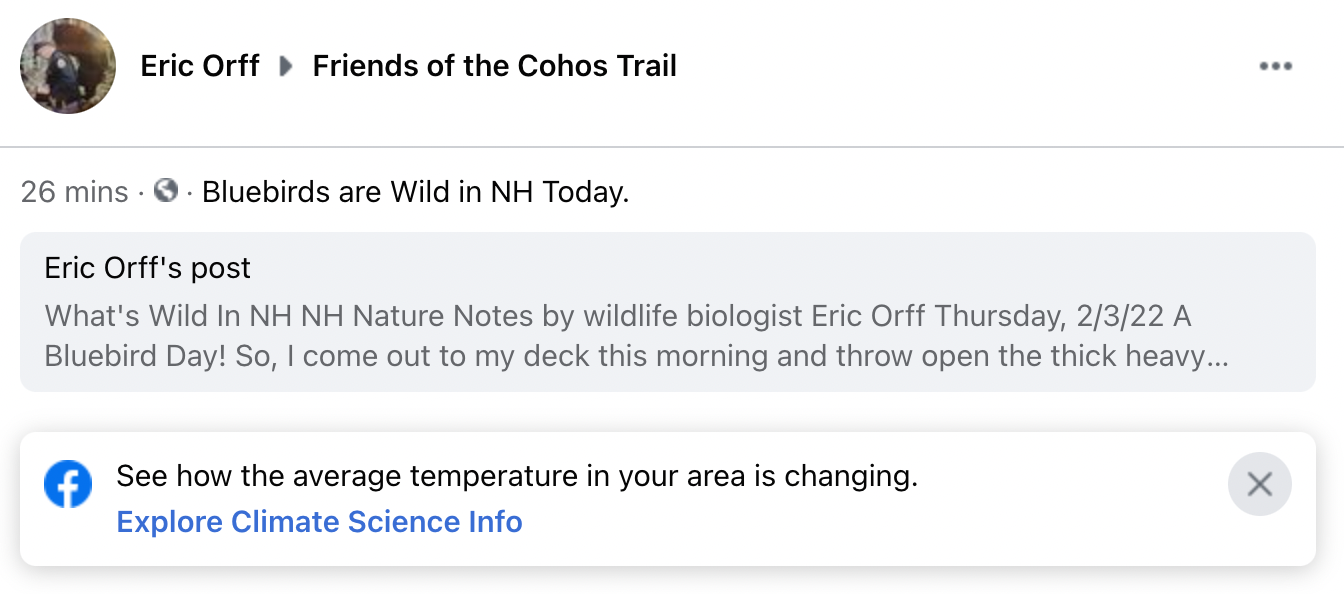Click the Facebook logo on the climate banner
This screenshot has height=594, width=1344.
68,484
